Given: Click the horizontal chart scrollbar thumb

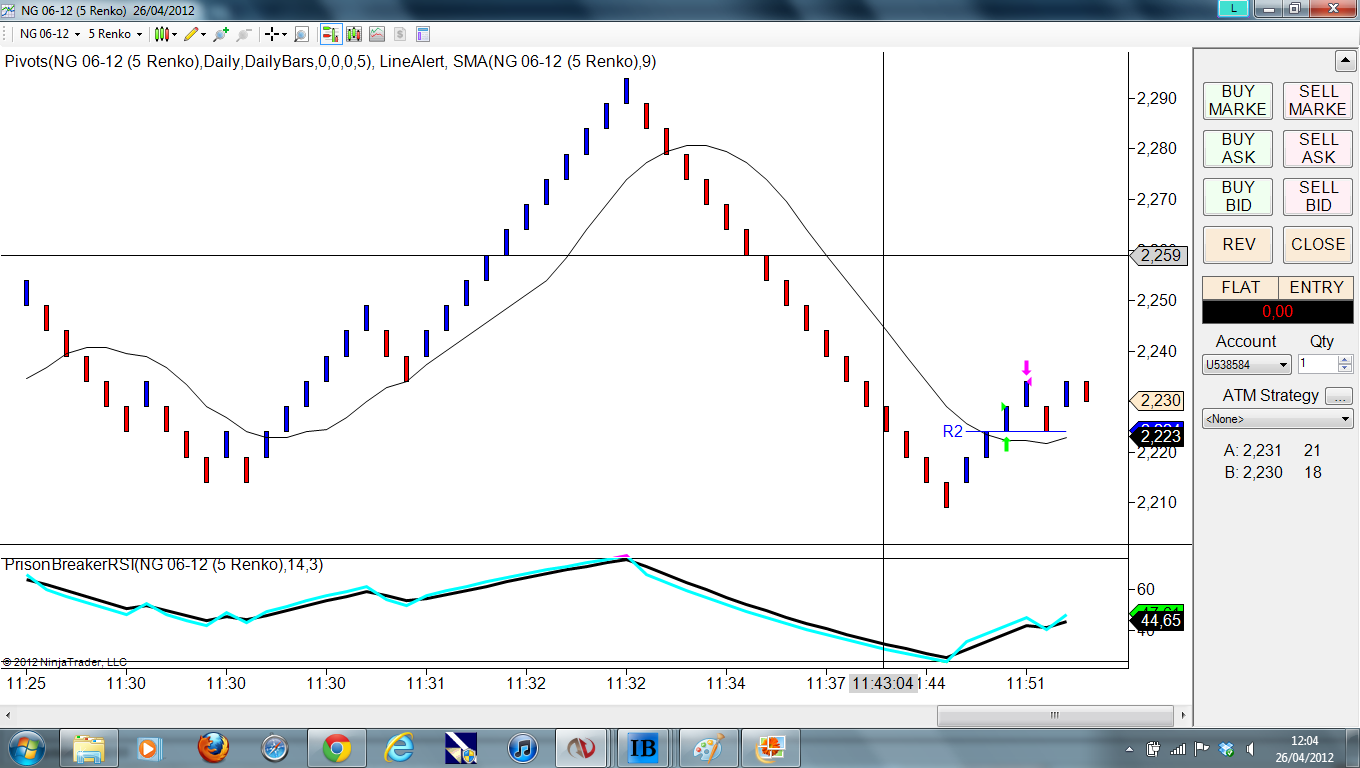Looking at the screenshot, I should pyautogui.click(x=1054, y=716).
